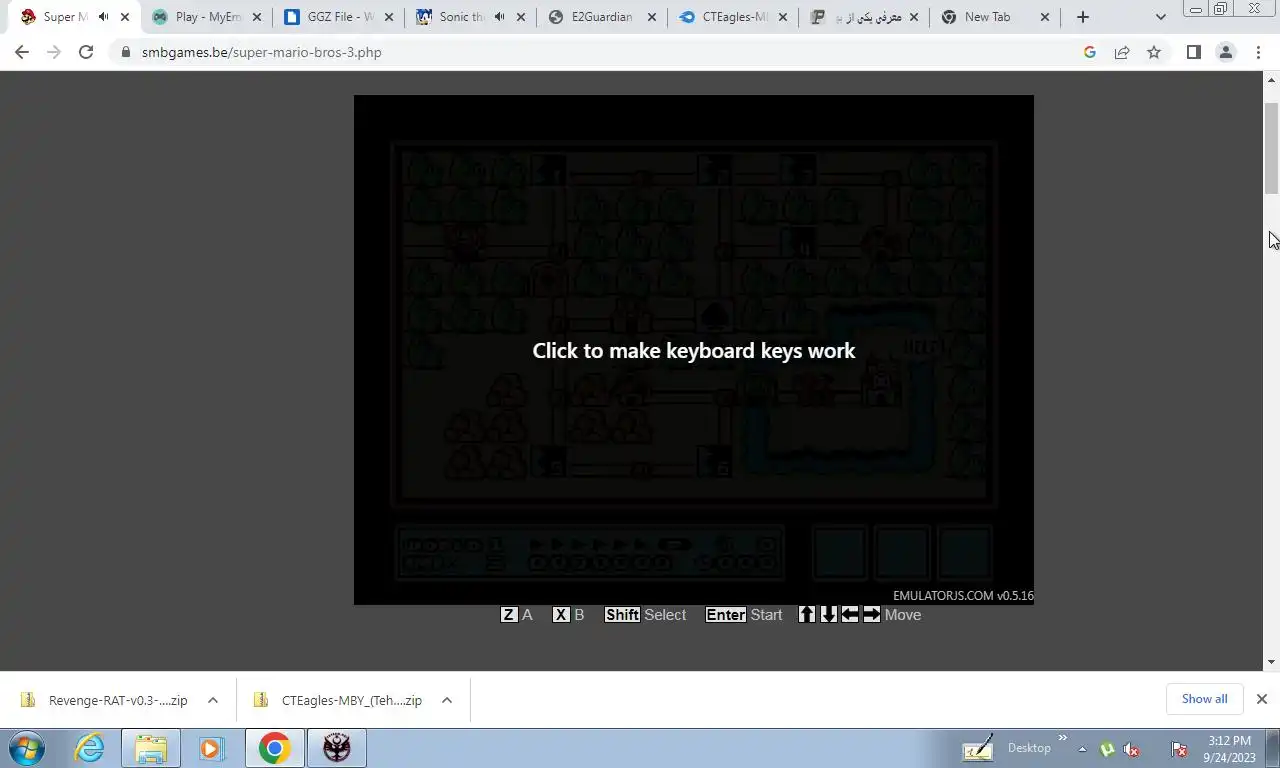Viewport: 1280px width, 768px height.
Task: Click the page vertical scrollbar thumb
Action: 1271,148
